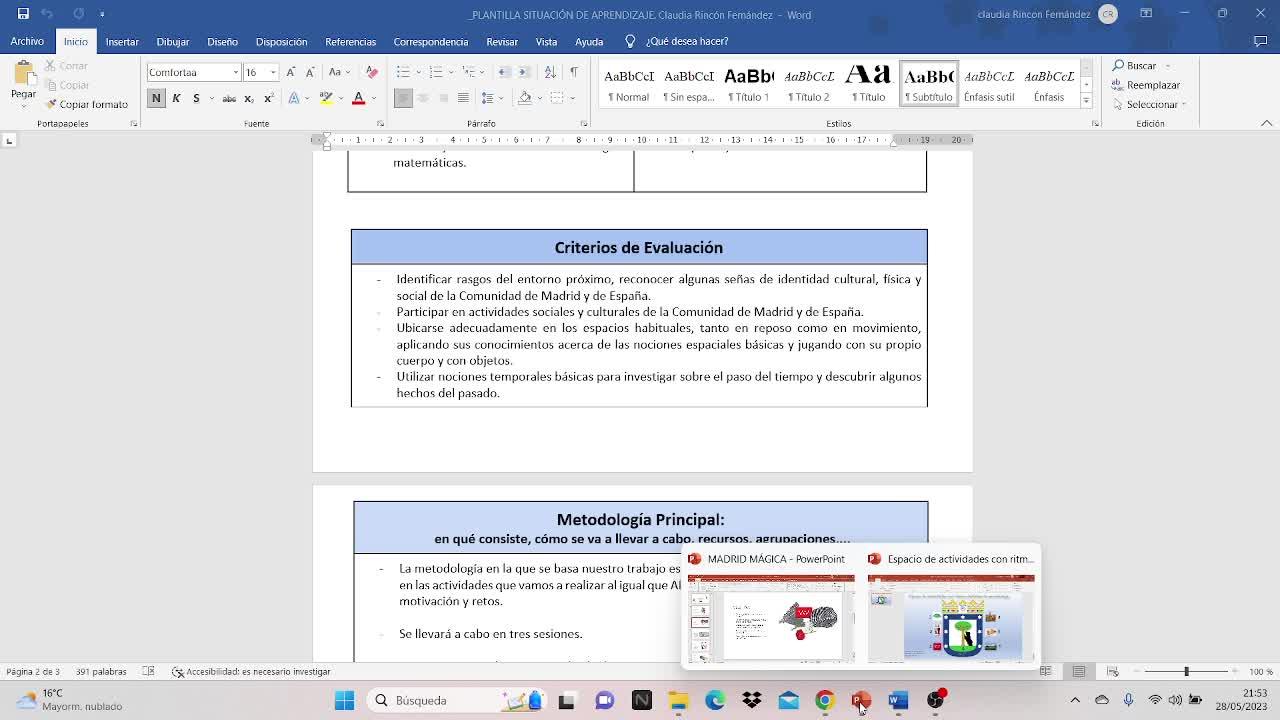Justify the paragraph text alignment

pos(463,98)
